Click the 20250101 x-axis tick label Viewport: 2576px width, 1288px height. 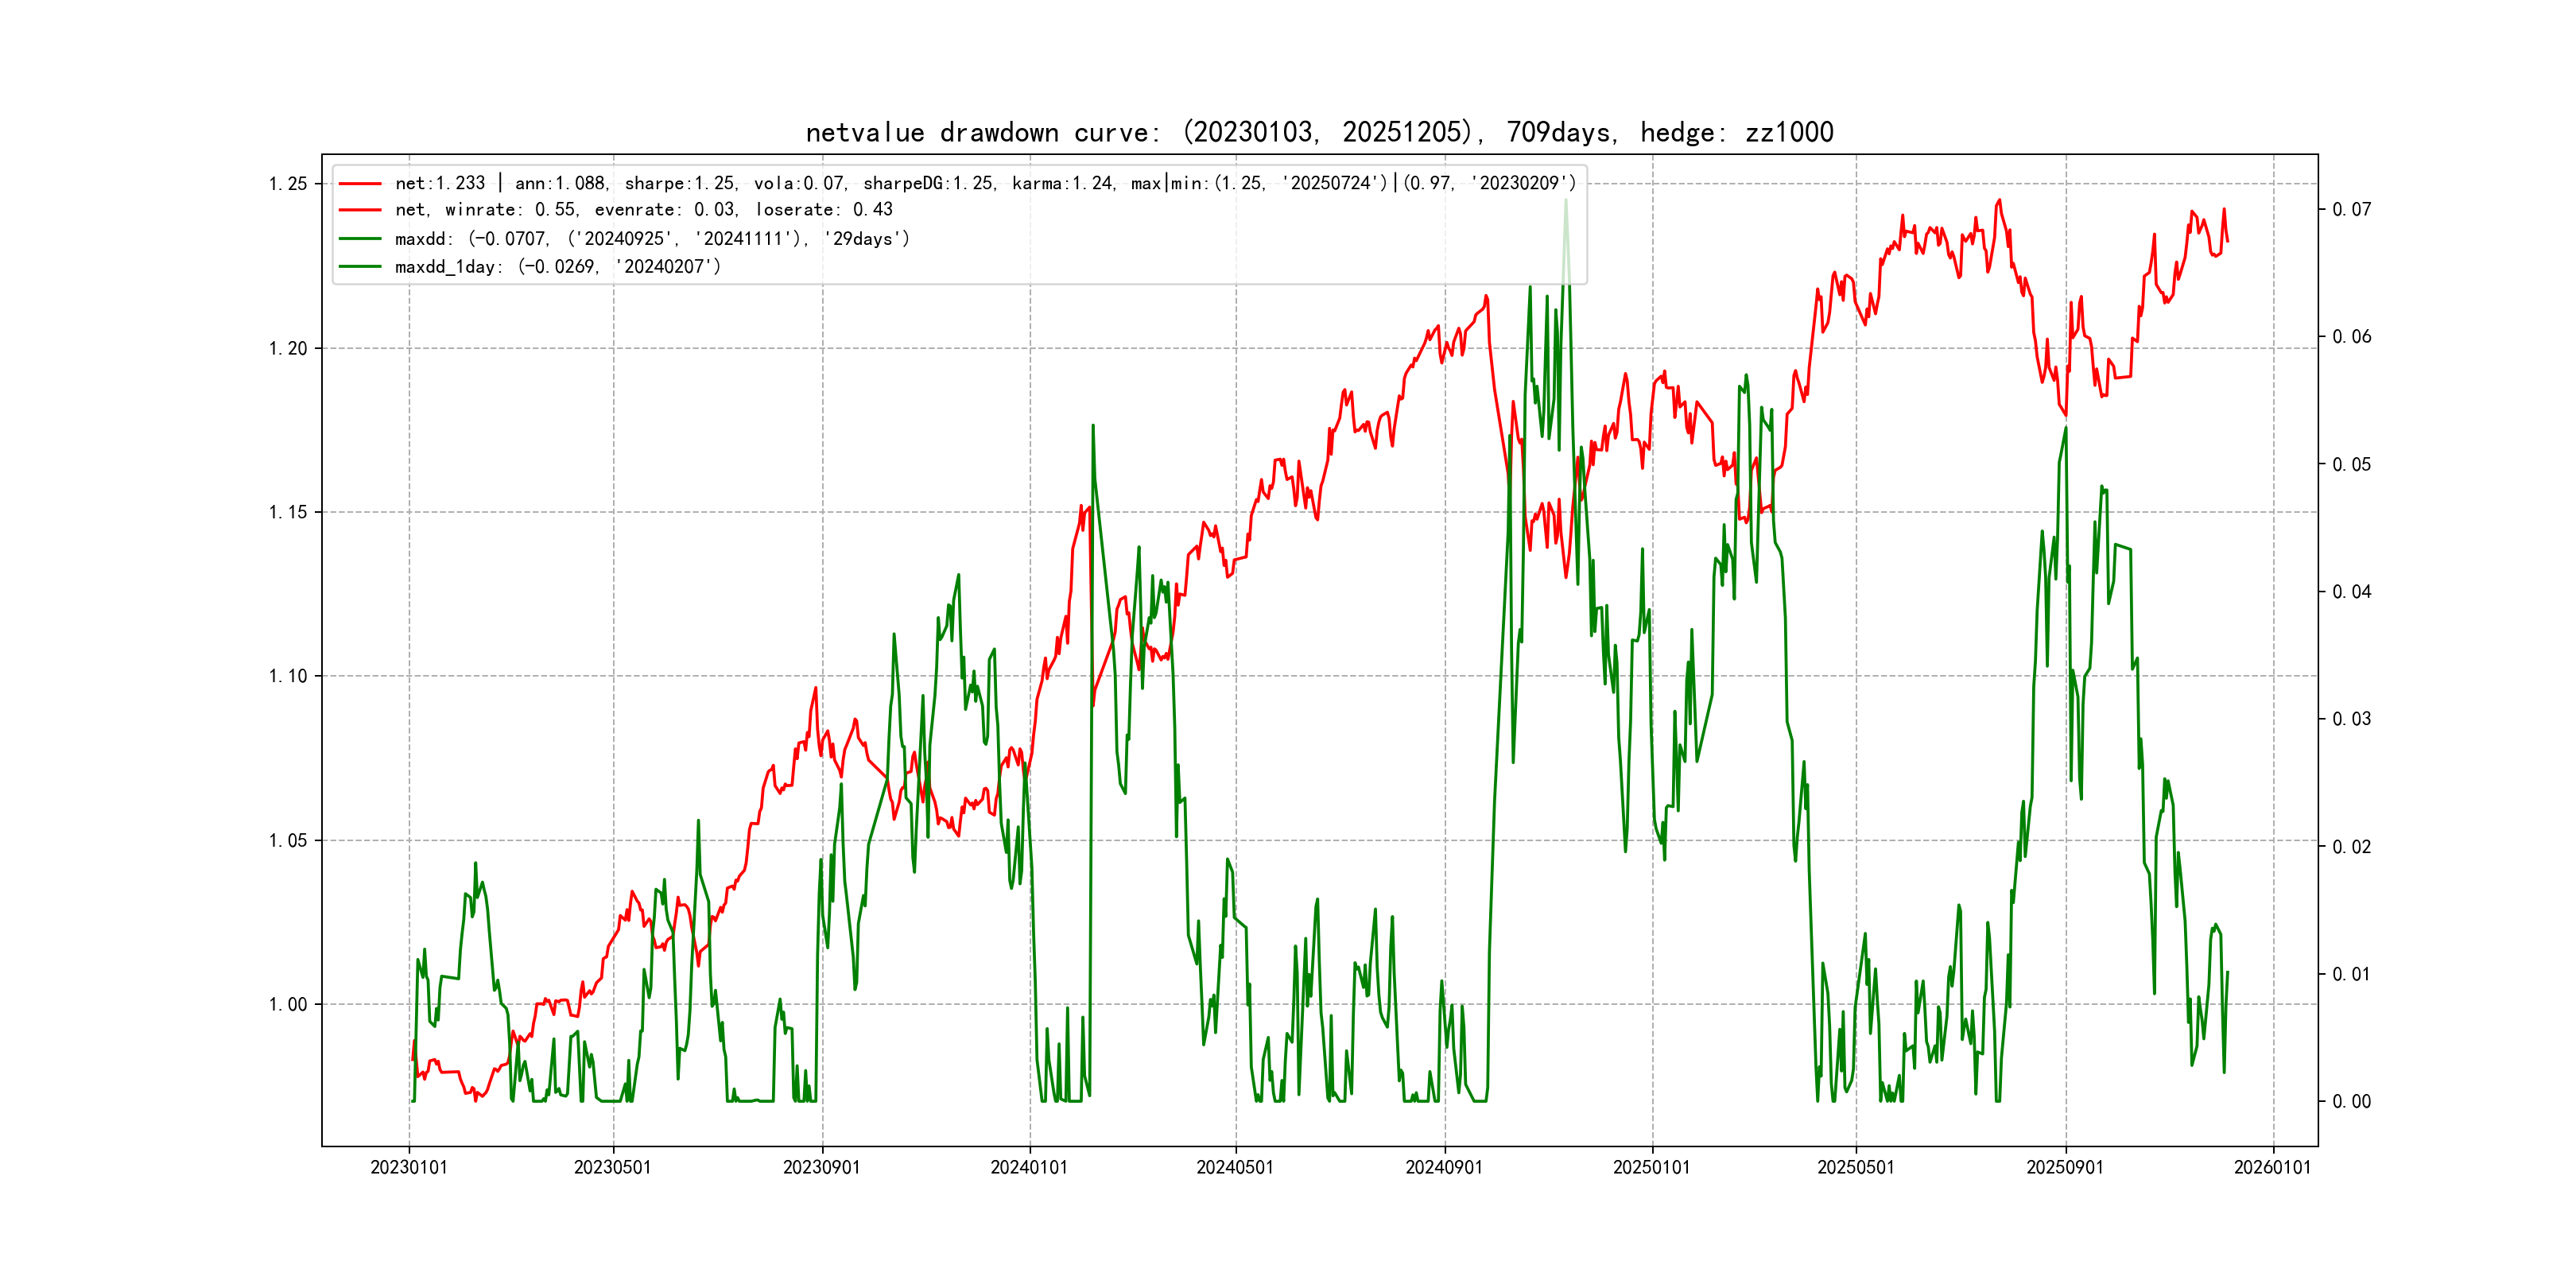pyautogui.click(x=1651, y=1167)
